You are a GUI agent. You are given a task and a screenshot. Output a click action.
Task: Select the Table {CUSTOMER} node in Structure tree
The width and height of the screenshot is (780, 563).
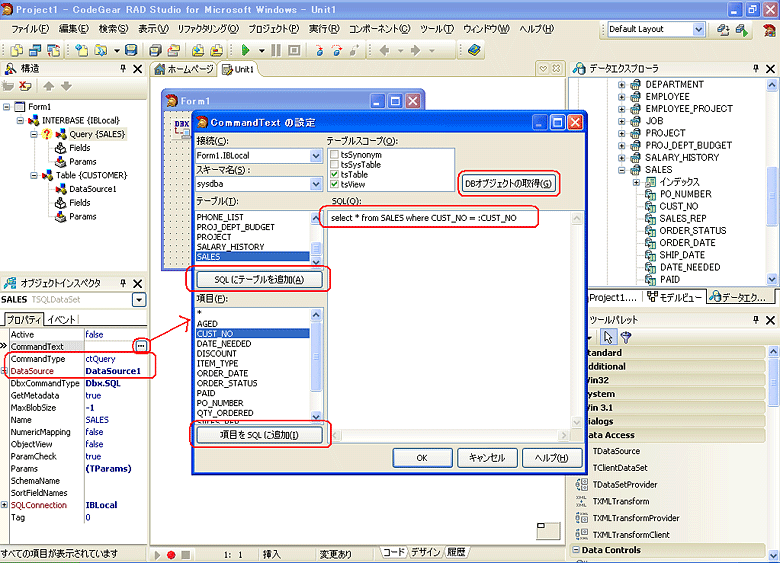pos(91,175)
